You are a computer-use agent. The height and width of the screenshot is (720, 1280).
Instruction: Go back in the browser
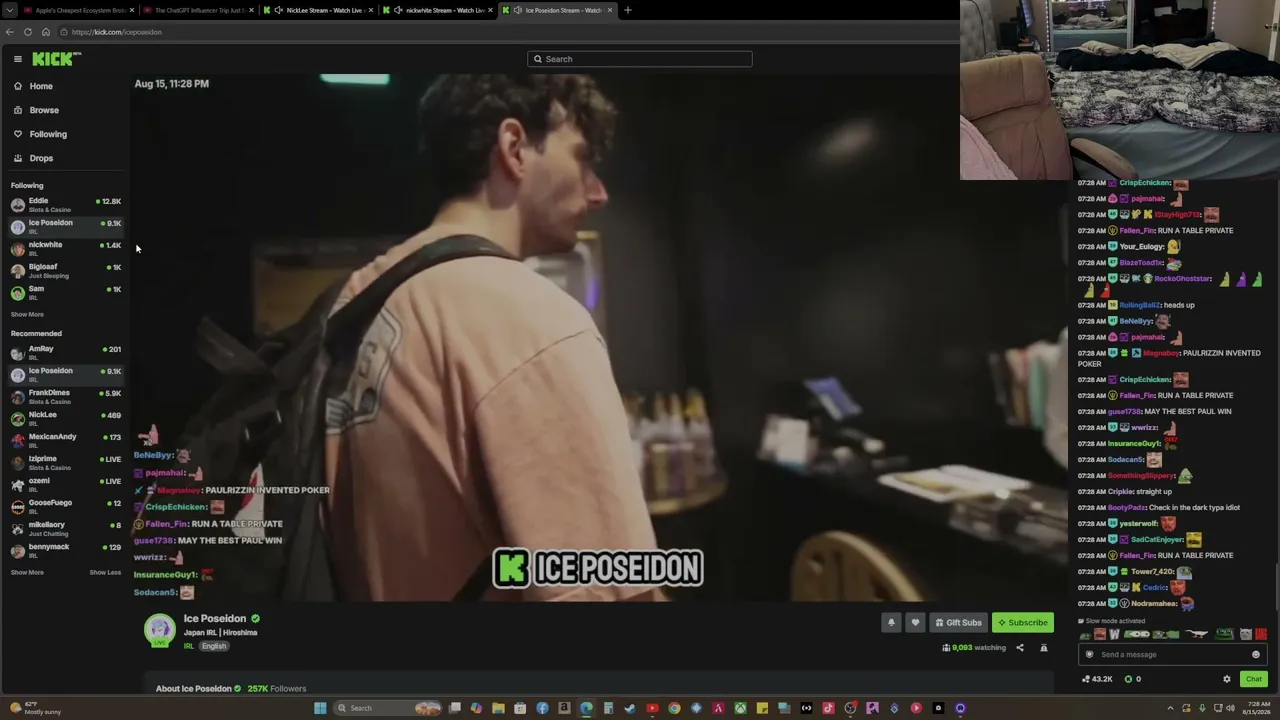point(10,32)
